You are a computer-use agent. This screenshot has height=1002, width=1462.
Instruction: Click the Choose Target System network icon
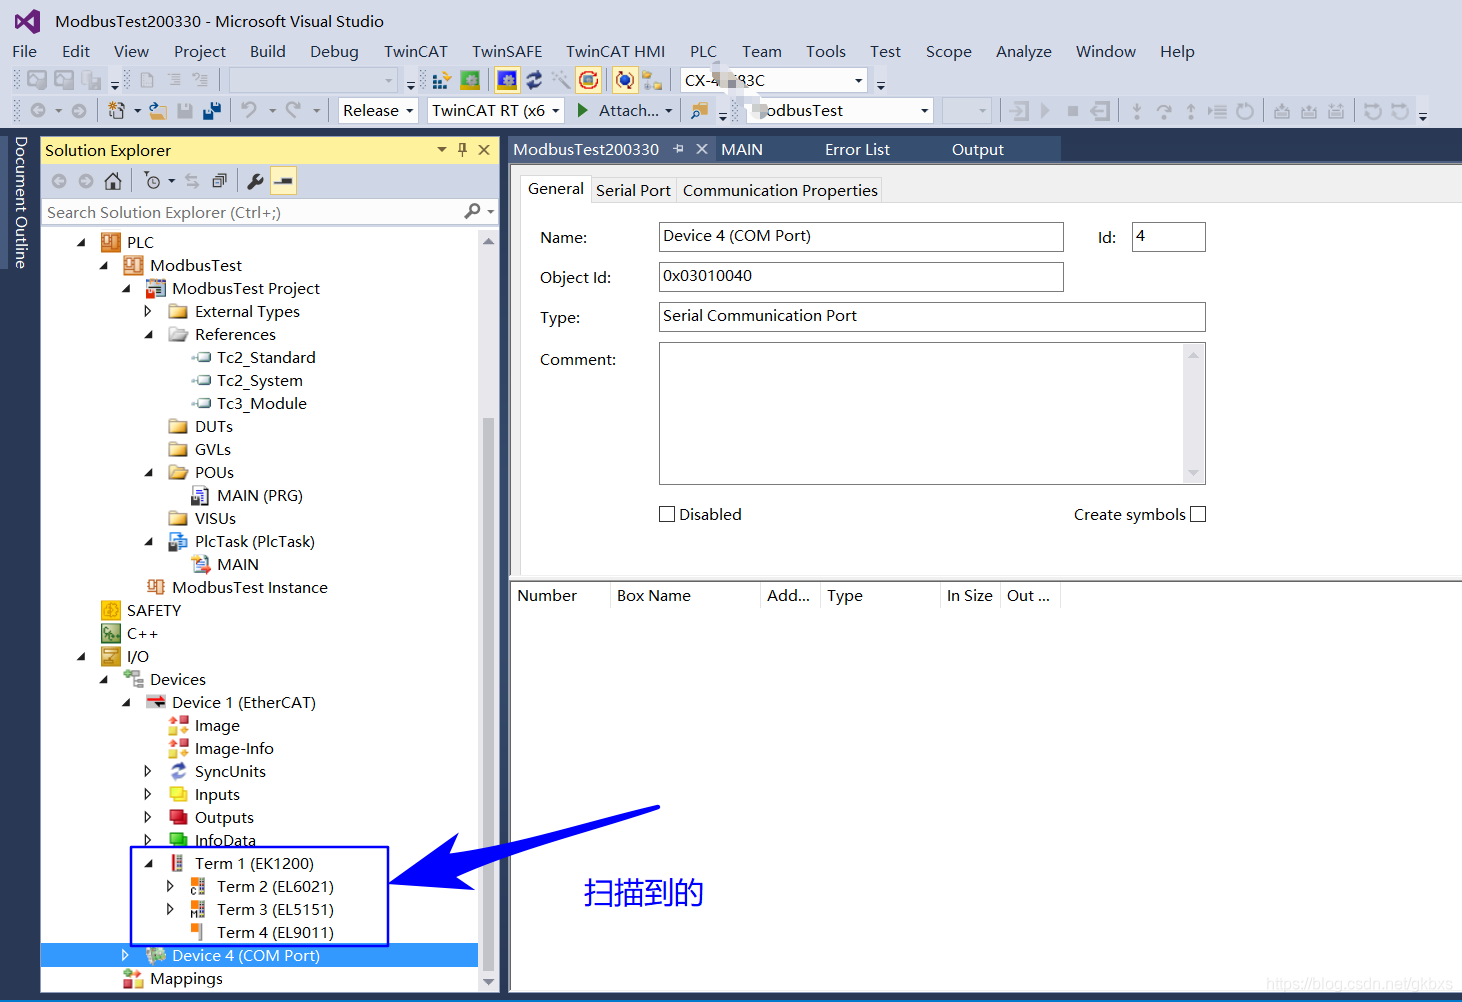pos(652,80)
